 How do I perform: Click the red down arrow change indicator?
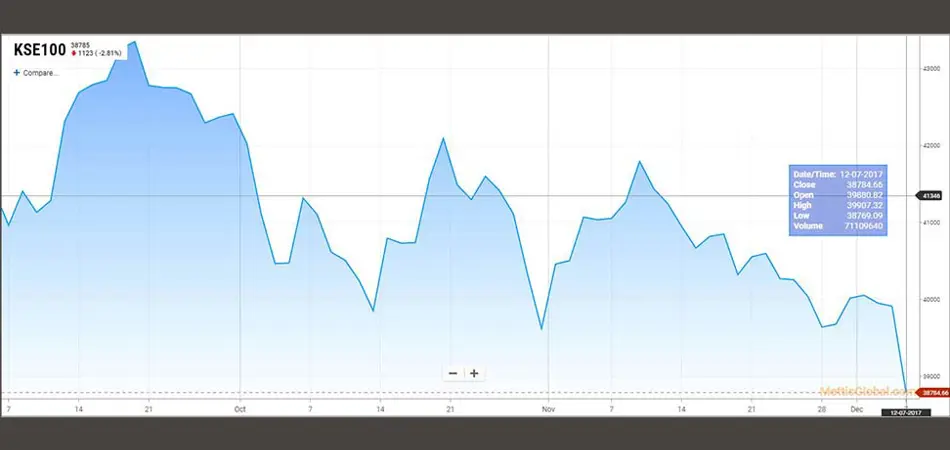[x=73, y=54]
